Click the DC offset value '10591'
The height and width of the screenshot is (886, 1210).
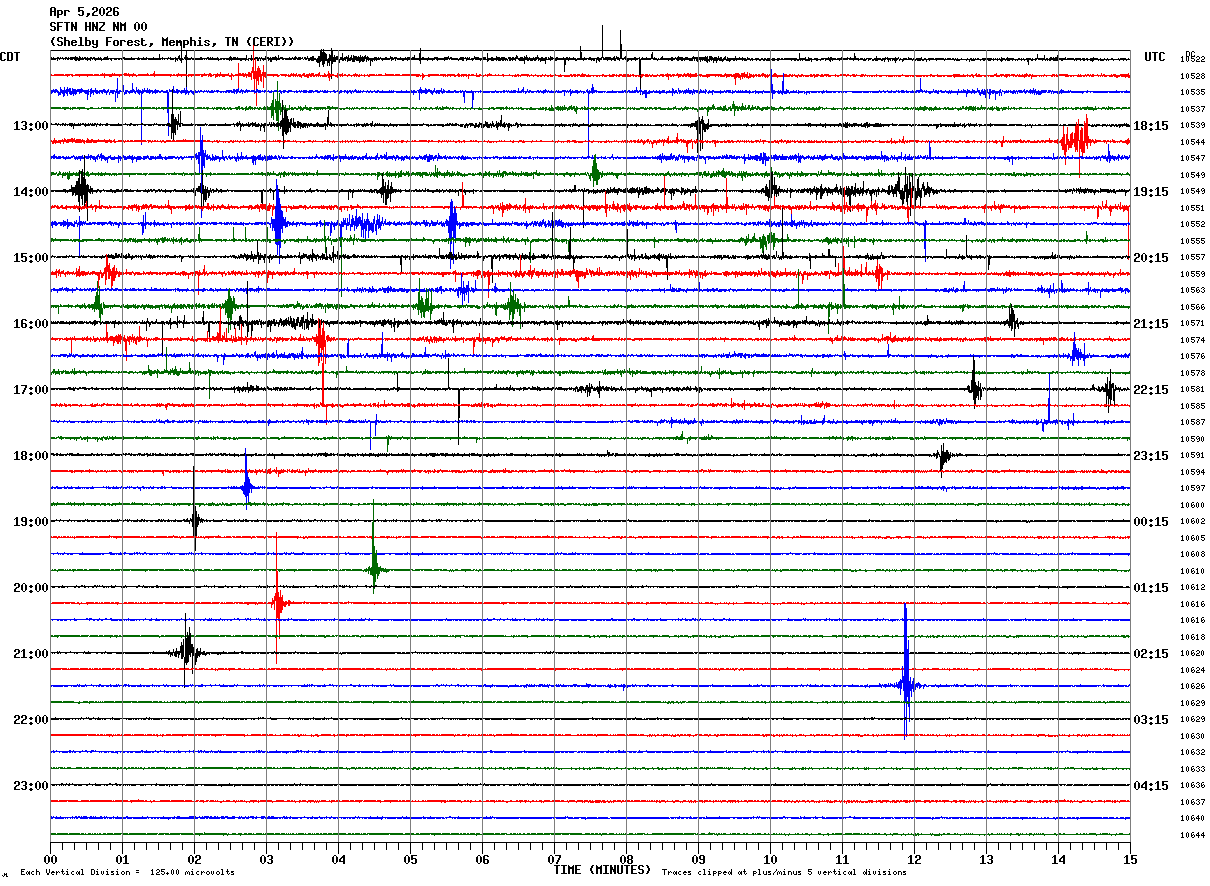click(1192, 455)
